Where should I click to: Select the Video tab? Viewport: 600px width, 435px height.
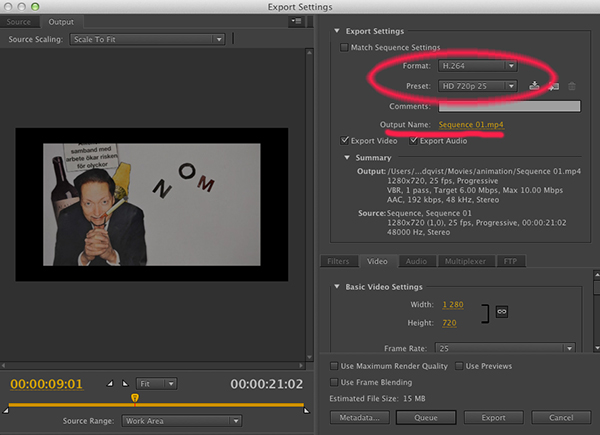[x=377, y=261]
